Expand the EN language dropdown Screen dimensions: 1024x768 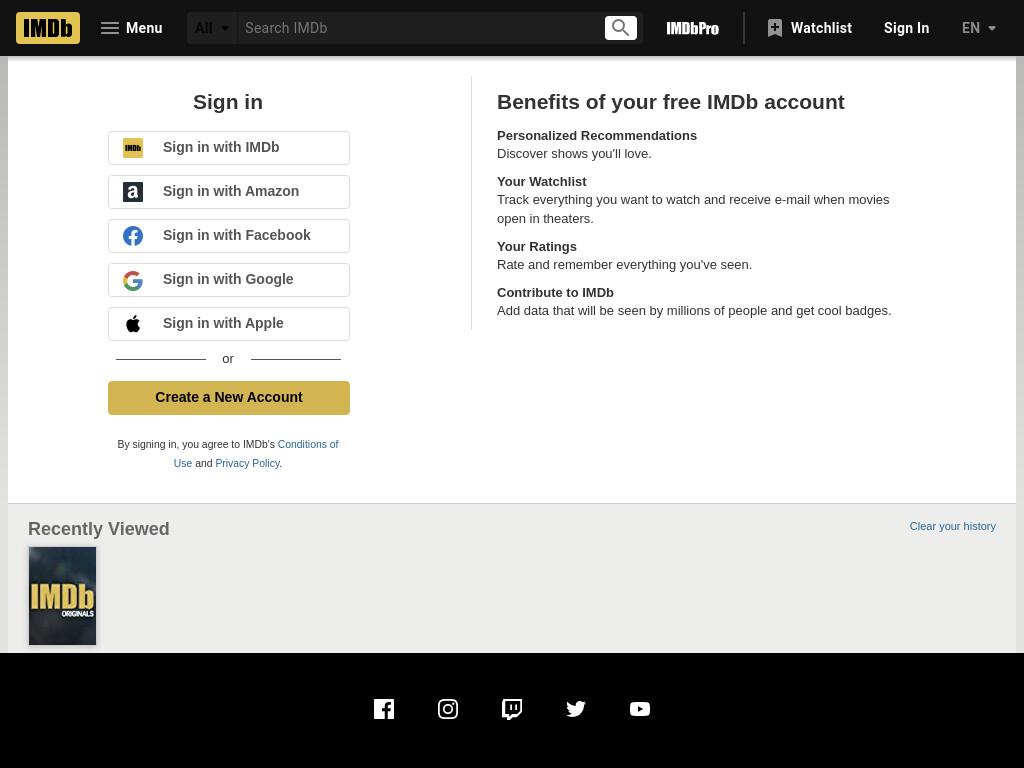click(x=978, y=28)
